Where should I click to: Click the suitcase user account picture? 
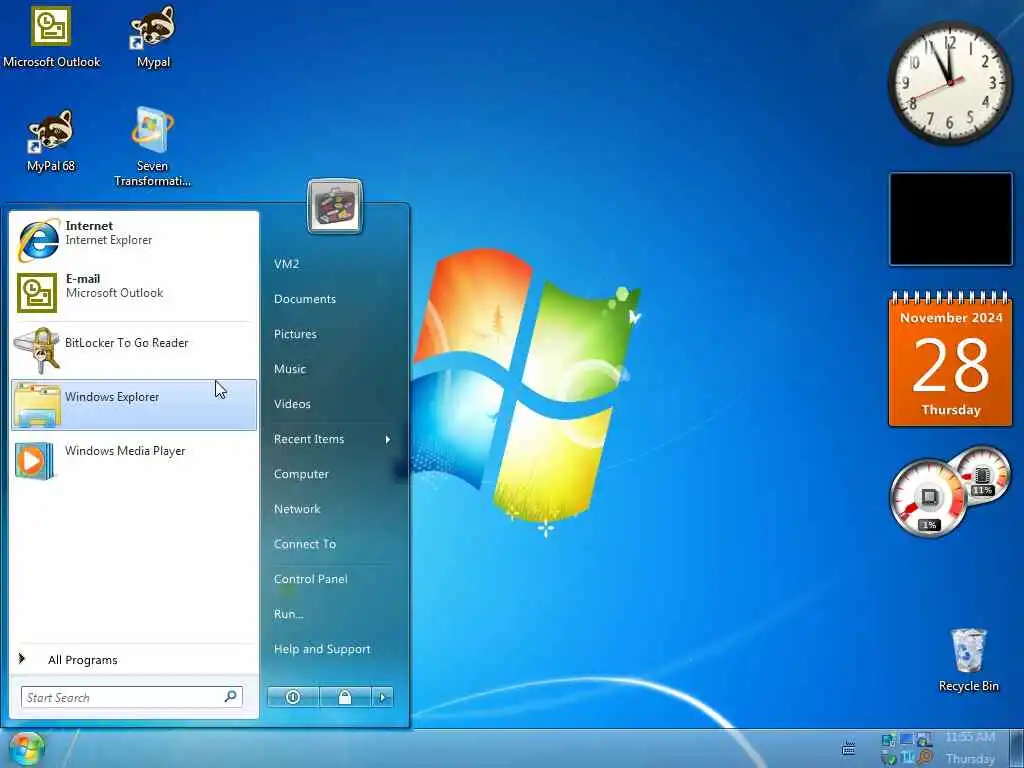tap(334, 206)
